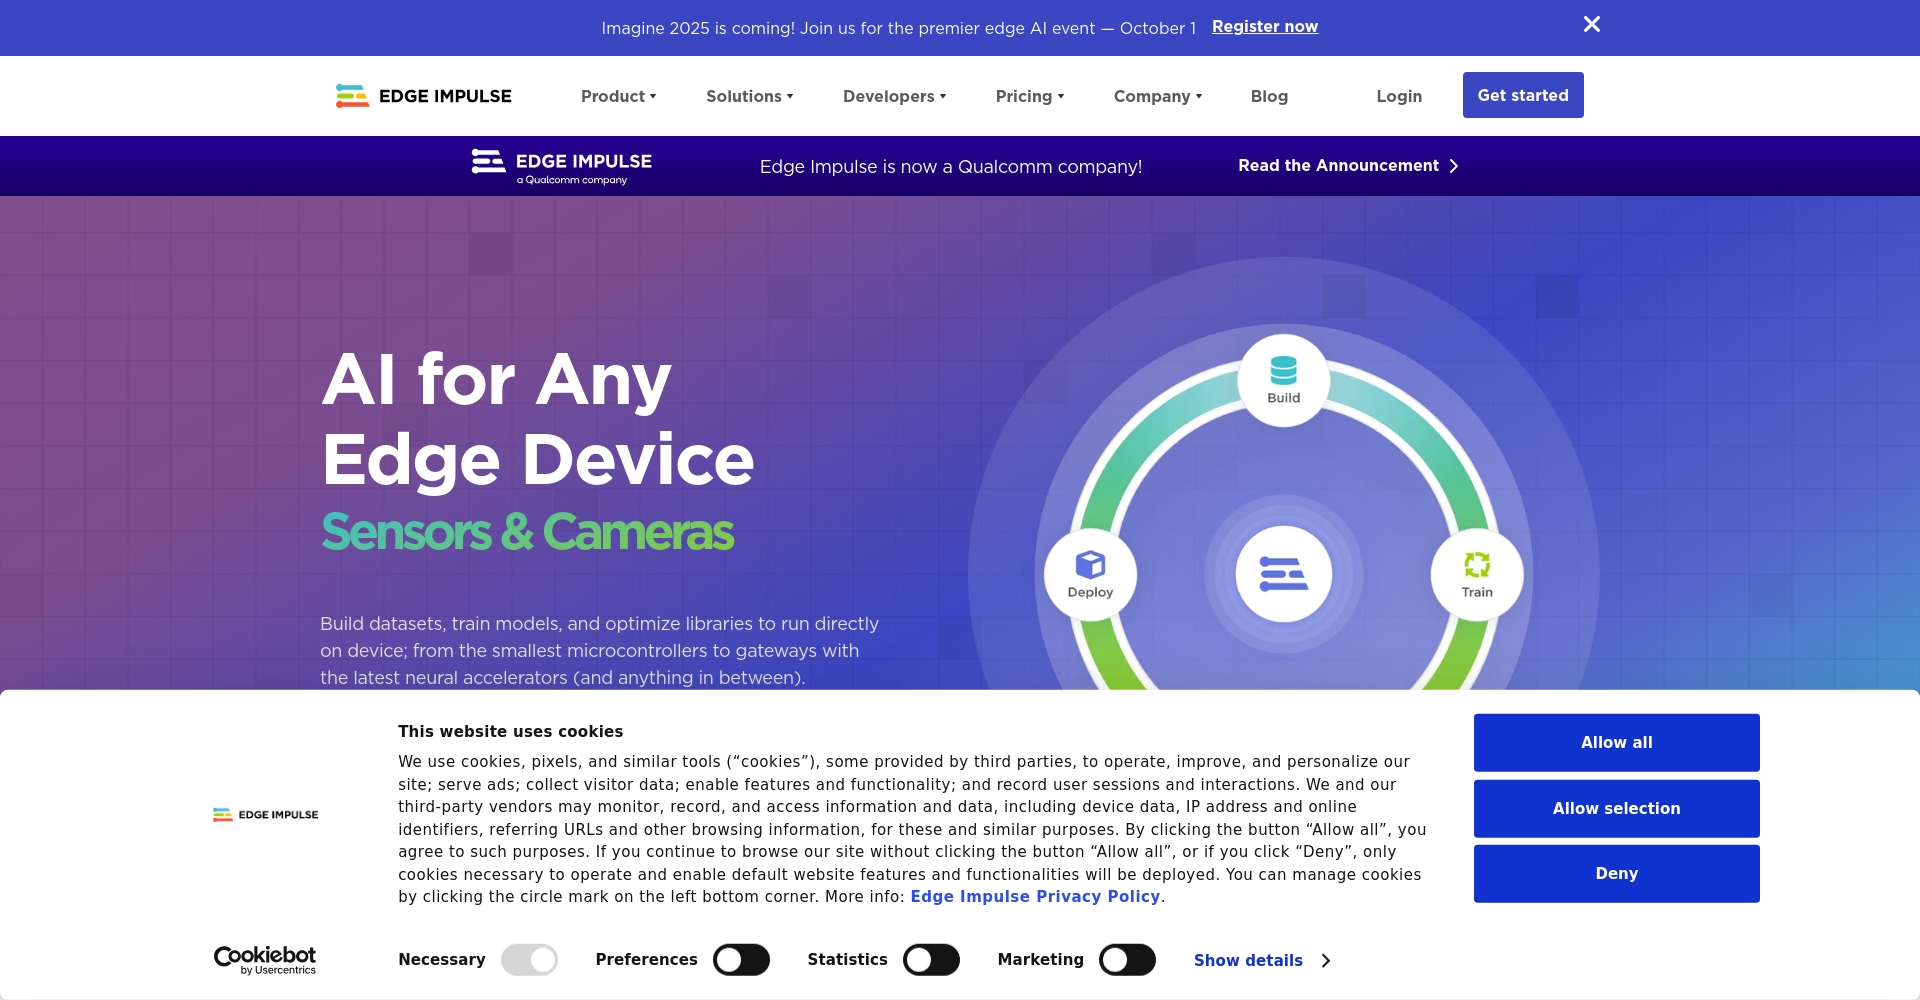Click Edge Impulse logo in cookie dialog
Viewport: 1920px width, 1000px height.
265,815
